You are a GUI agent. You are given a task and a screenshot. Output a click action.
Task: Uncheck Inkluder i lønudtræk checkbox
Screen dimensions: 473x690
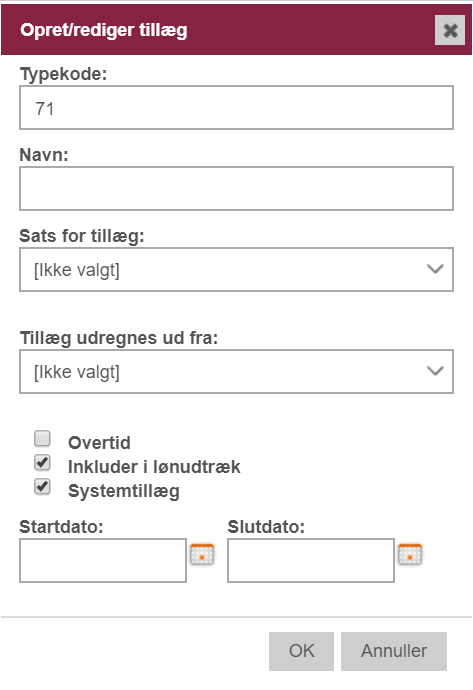pos(42,462)
